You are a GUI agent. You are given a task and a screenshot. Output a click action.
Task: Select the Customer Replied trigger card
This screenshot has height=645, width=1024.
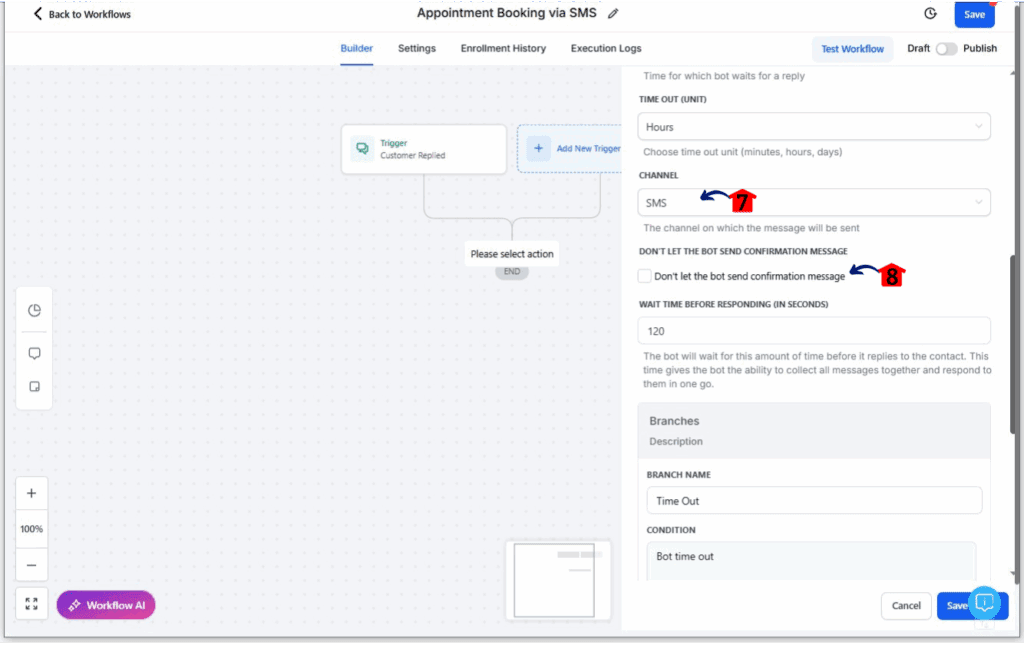point(424,149)
